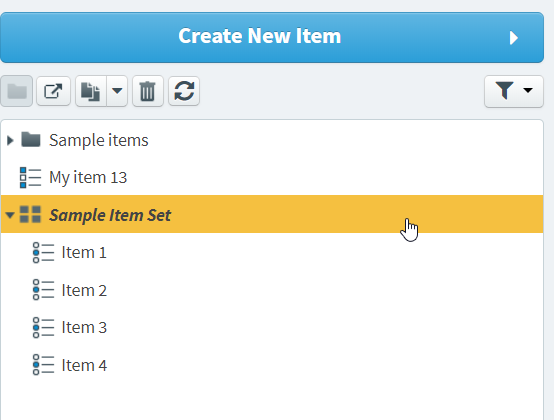The image size is (554, 420).
Task: Open Item 1 in the set
Action: coord(84,253)
